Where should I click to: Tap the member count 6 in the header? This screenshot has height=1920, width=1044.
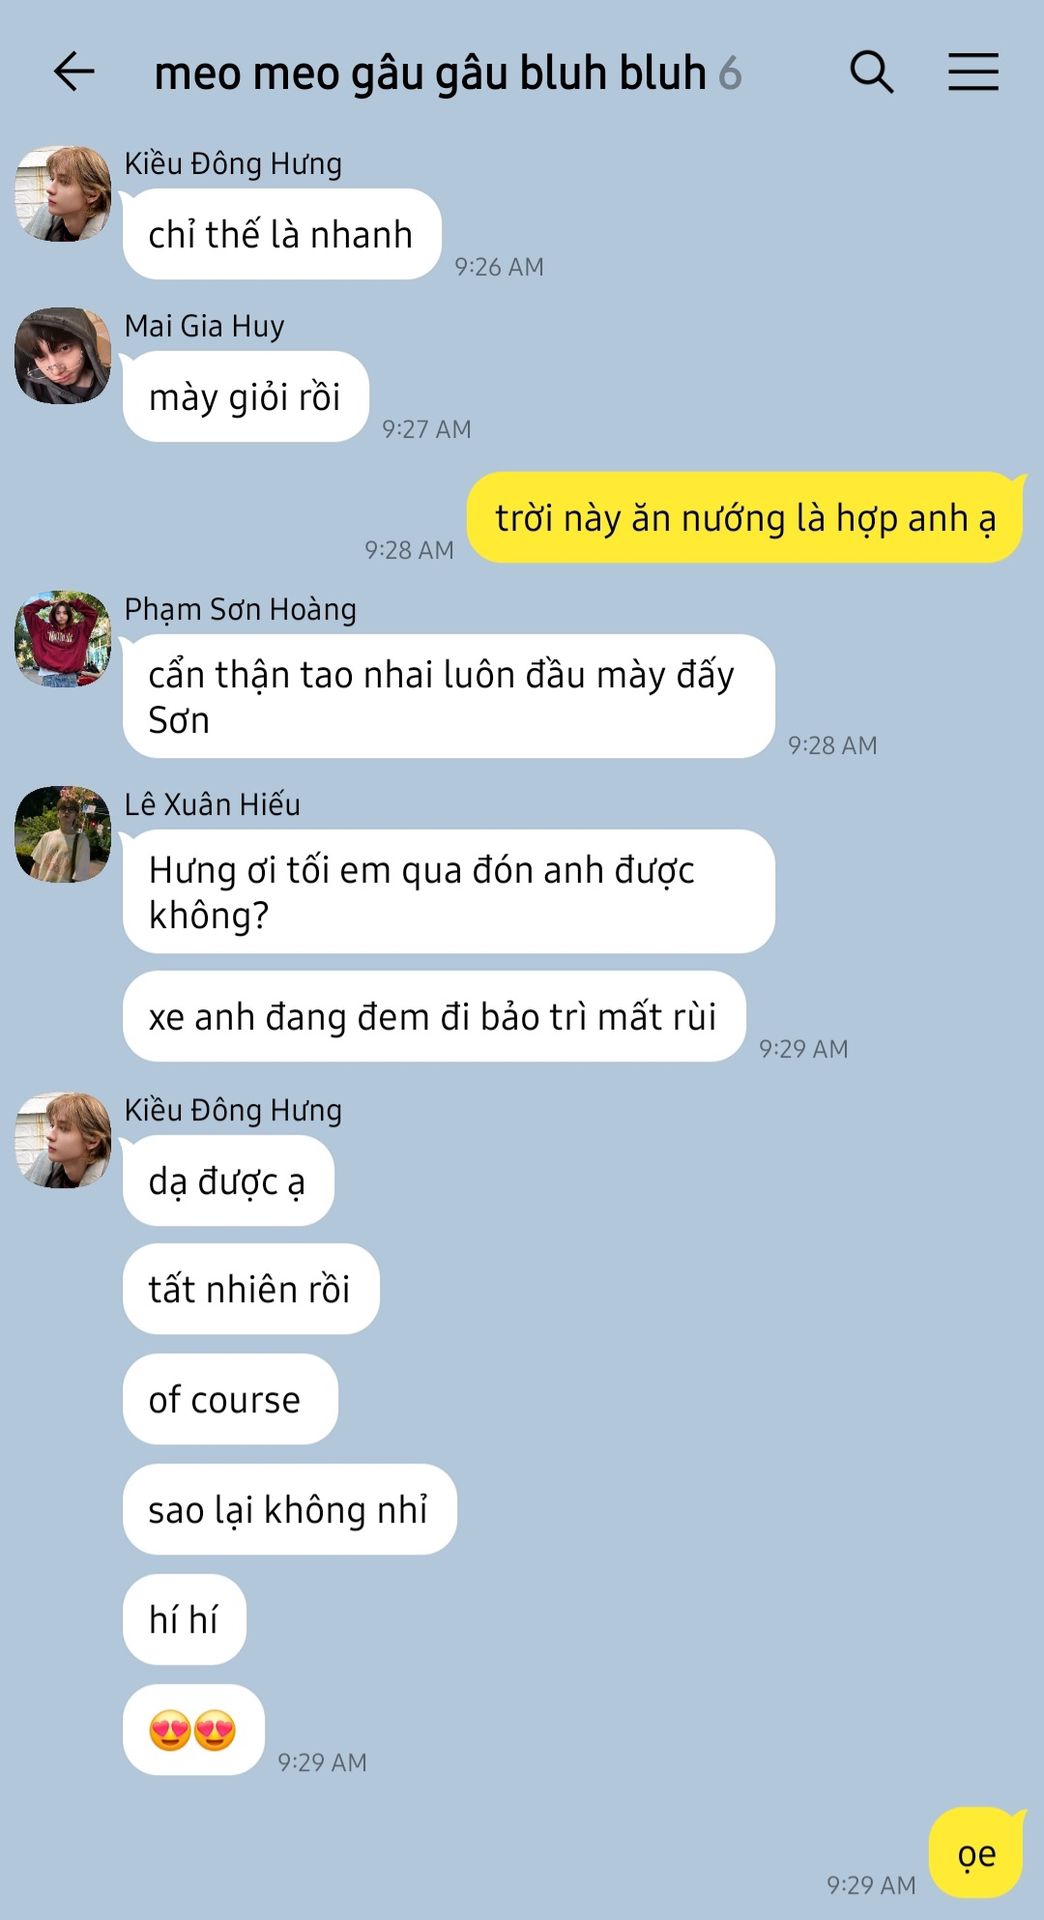pyautogui.click(x=730, y=74)
